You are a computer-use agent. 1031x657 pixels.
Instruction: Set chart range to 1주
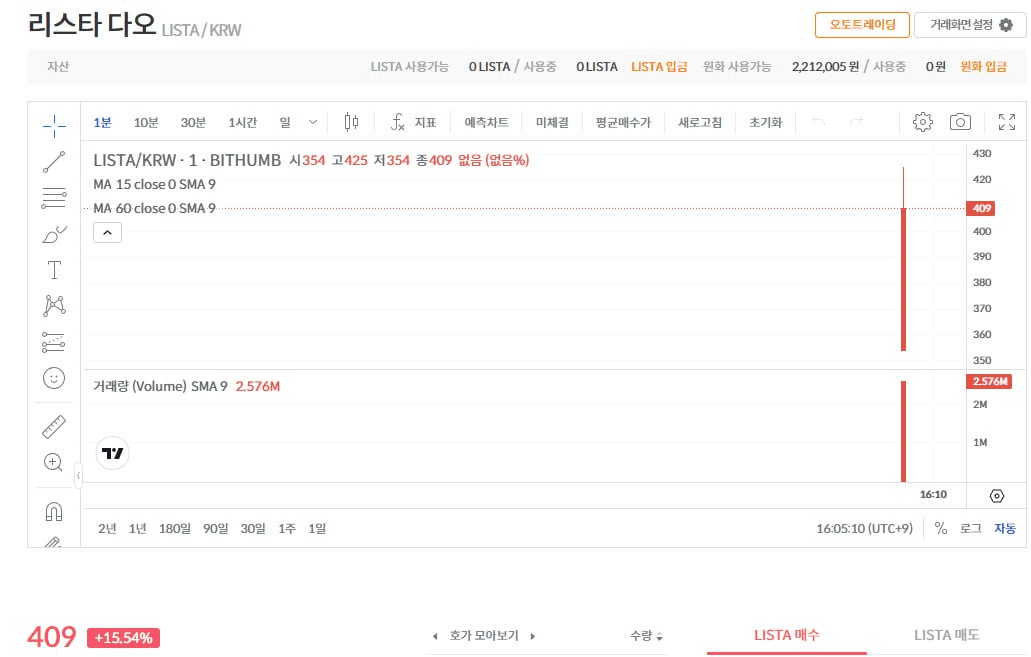(287, 529)
